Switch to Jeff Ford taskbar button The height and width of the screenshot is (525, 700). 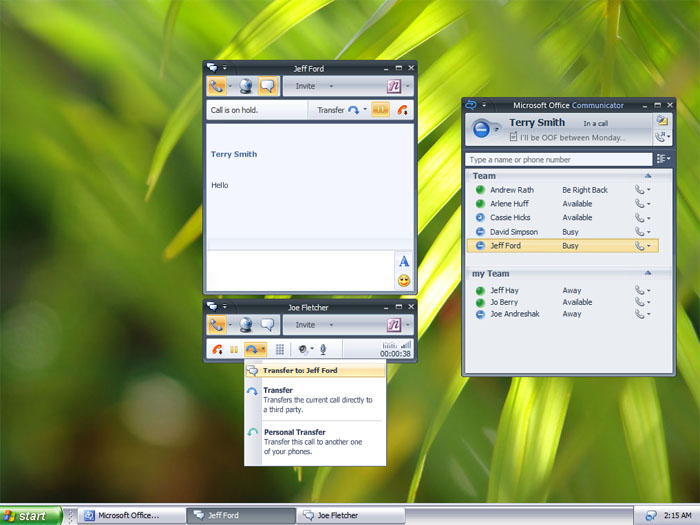click(241, 516)
